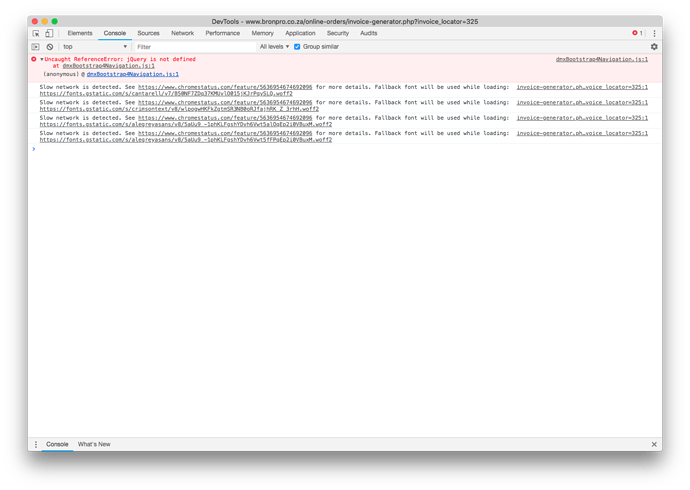
Task: Open chromestatus link in first slow network message
Action: pyautogui.click(x=225, y=87)
